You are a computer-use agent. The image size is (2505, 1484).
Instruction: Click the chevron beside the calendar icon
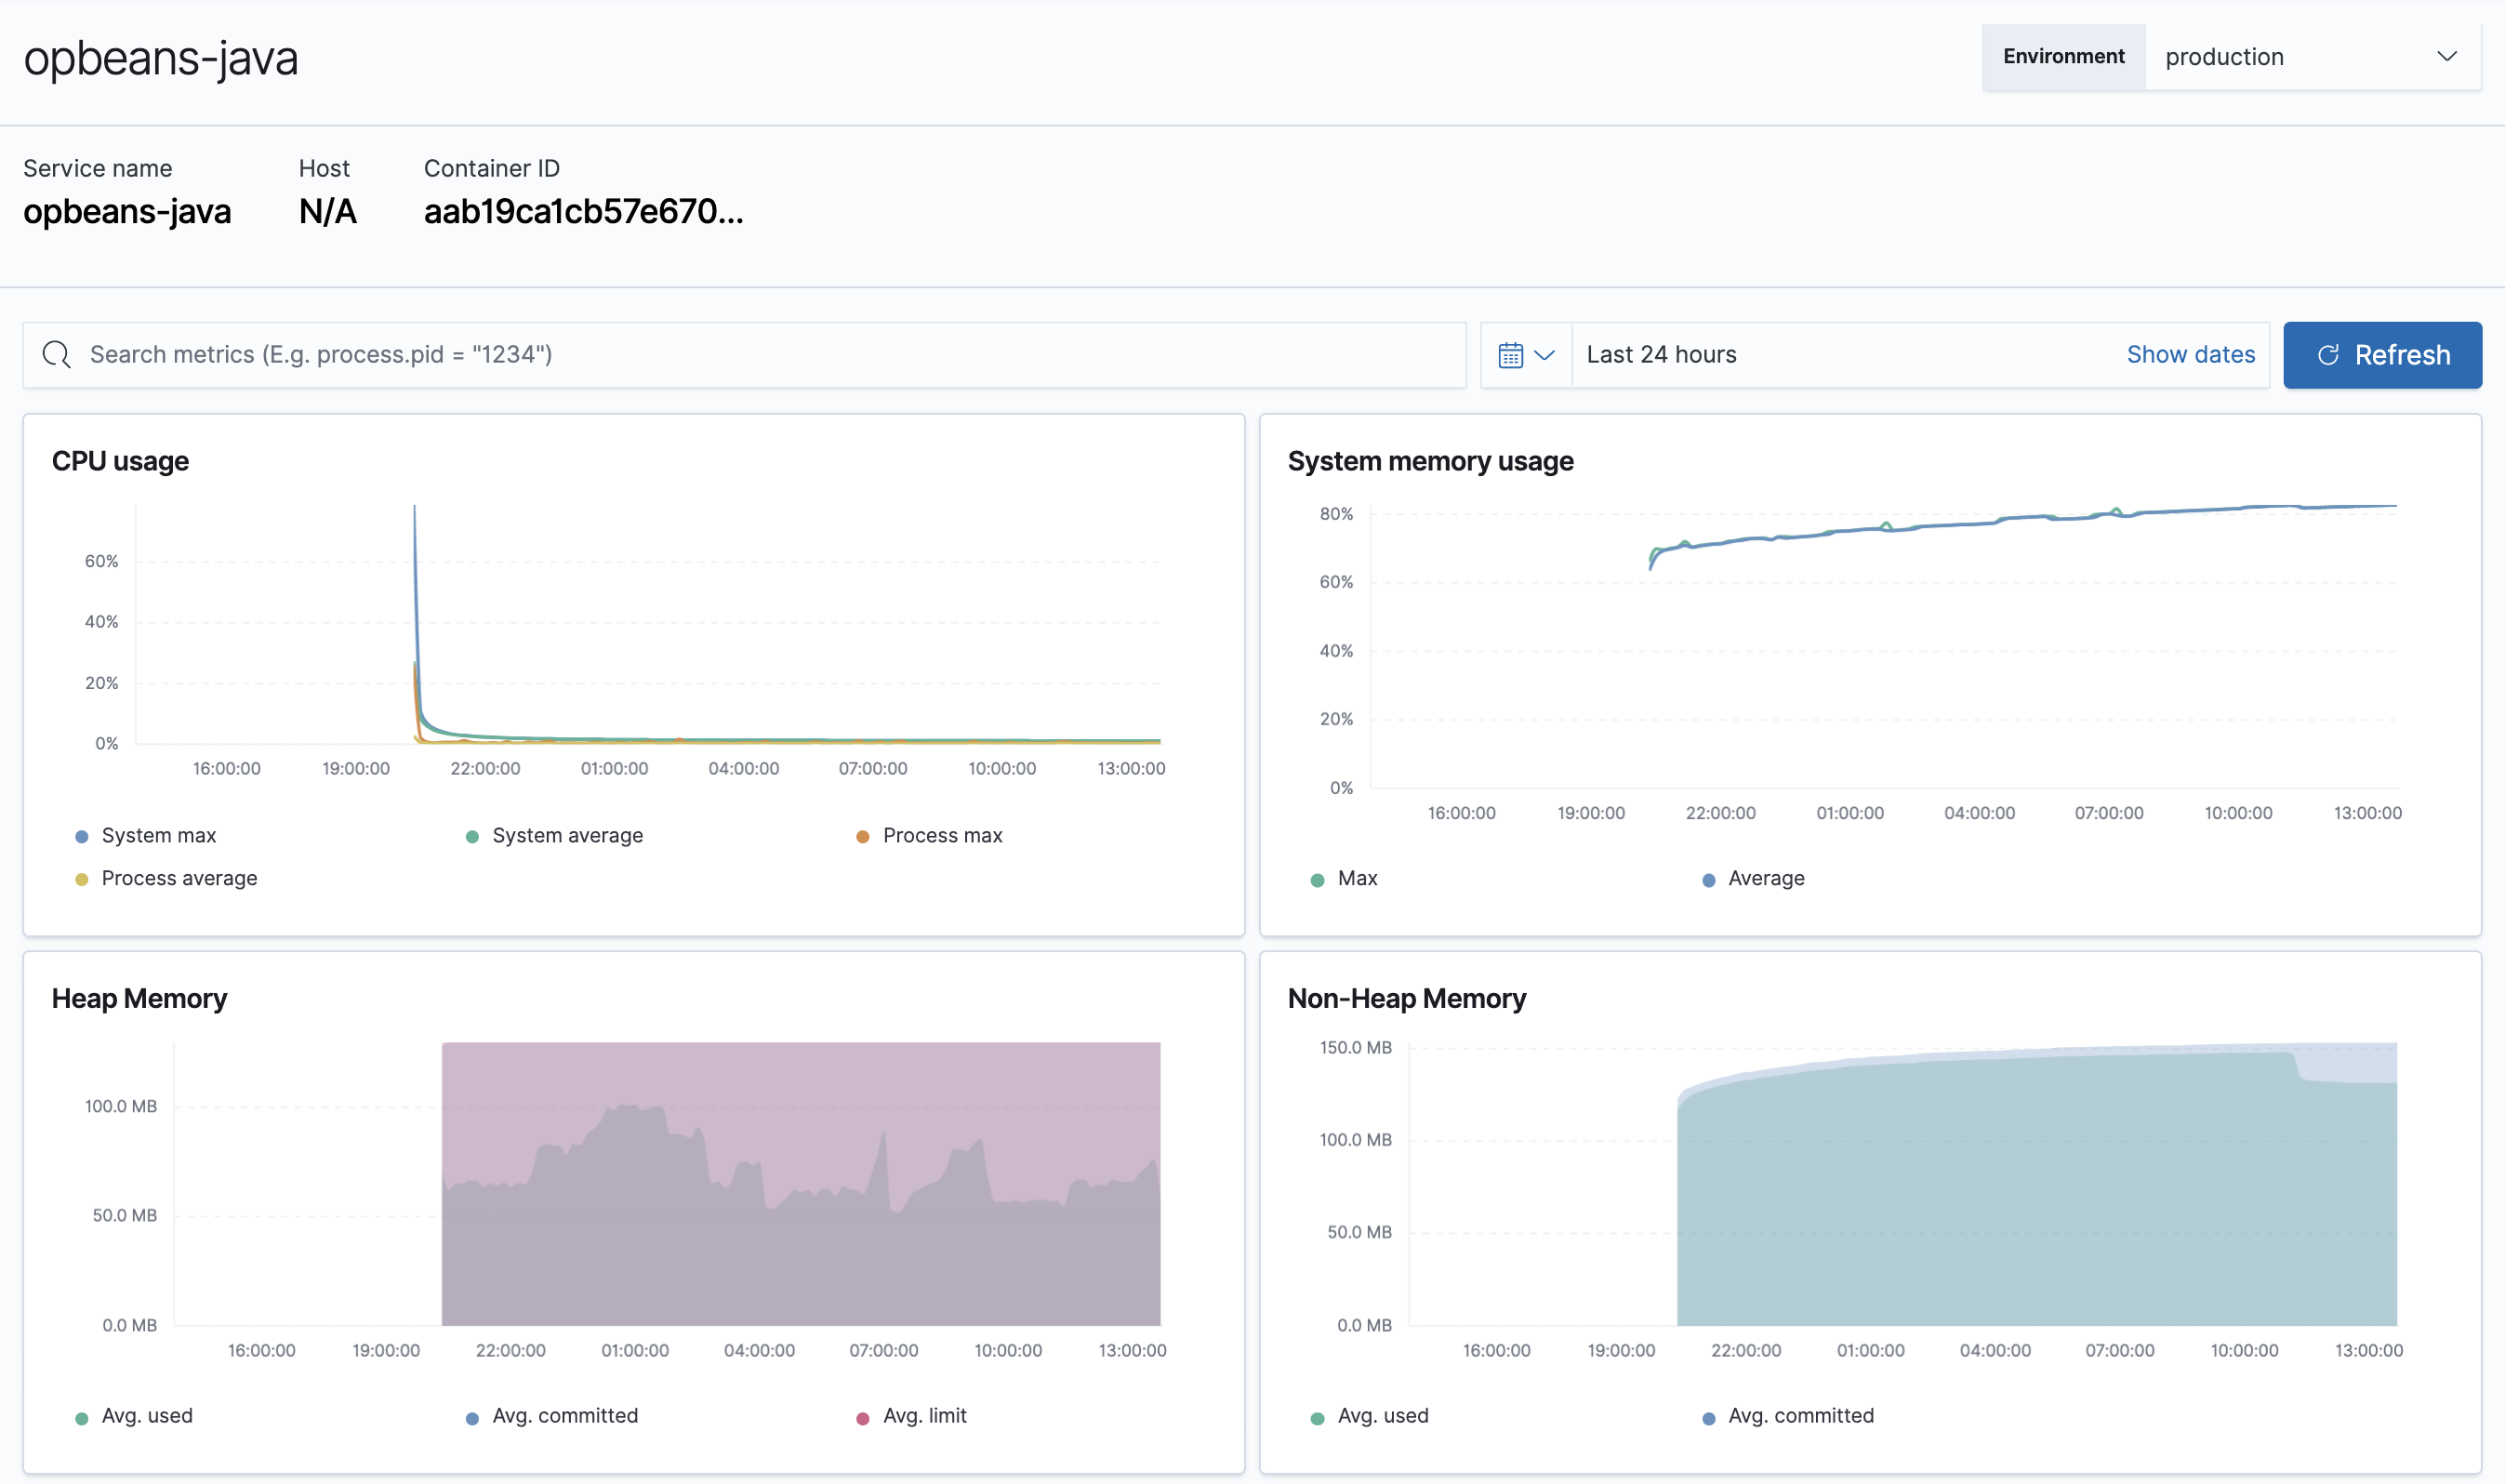(x=1544, y=356)
